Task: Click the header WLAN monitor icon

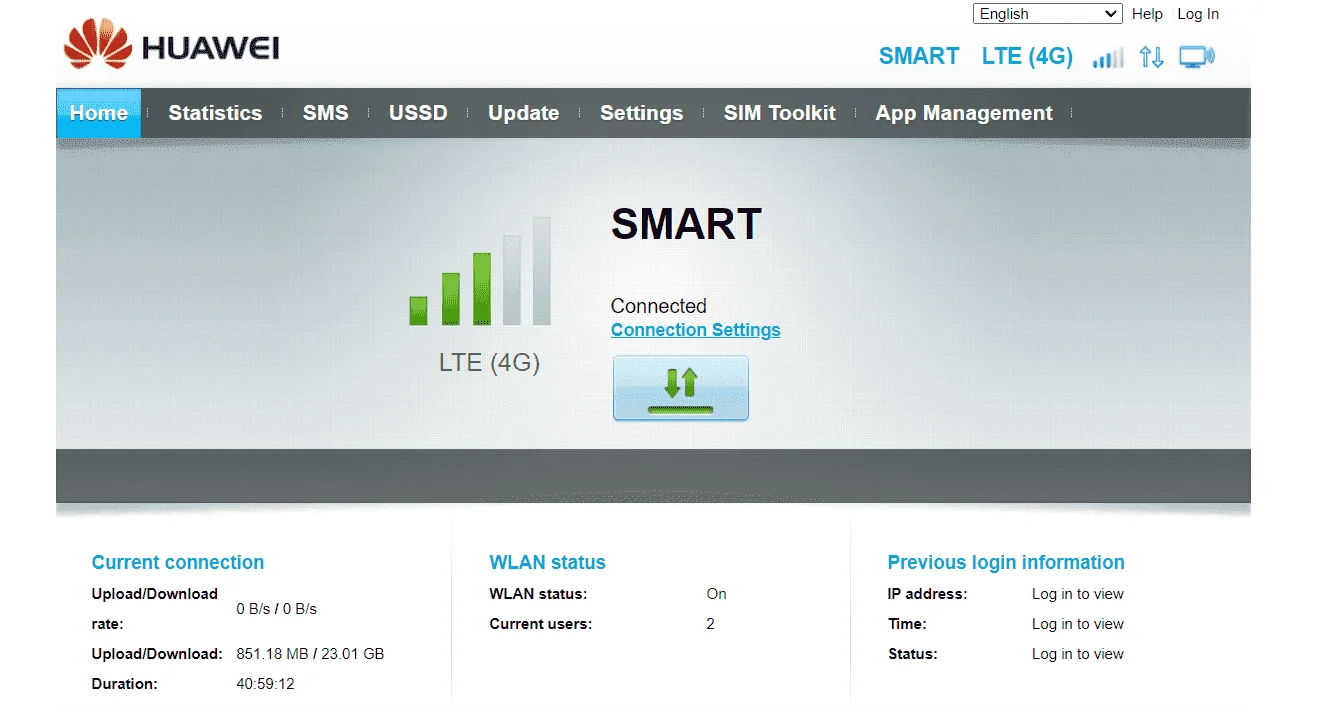Action: [1196, 57]
